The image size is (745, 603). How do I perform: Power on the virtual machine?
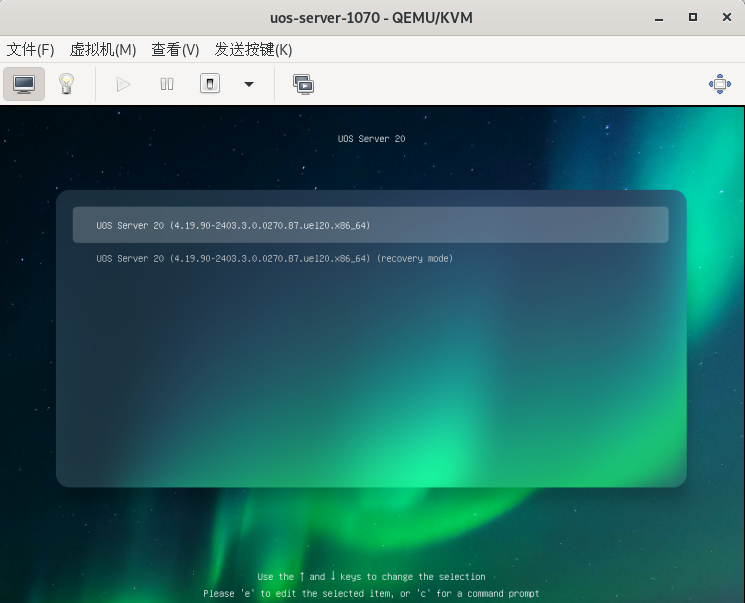[124, 85]
